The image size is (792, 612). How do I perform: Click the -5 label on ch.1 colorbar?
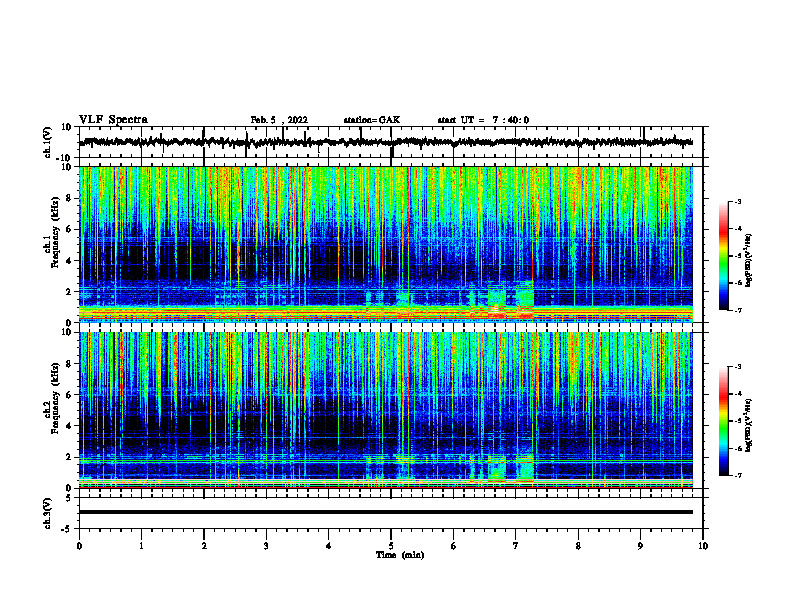click(x=738, y=256)
